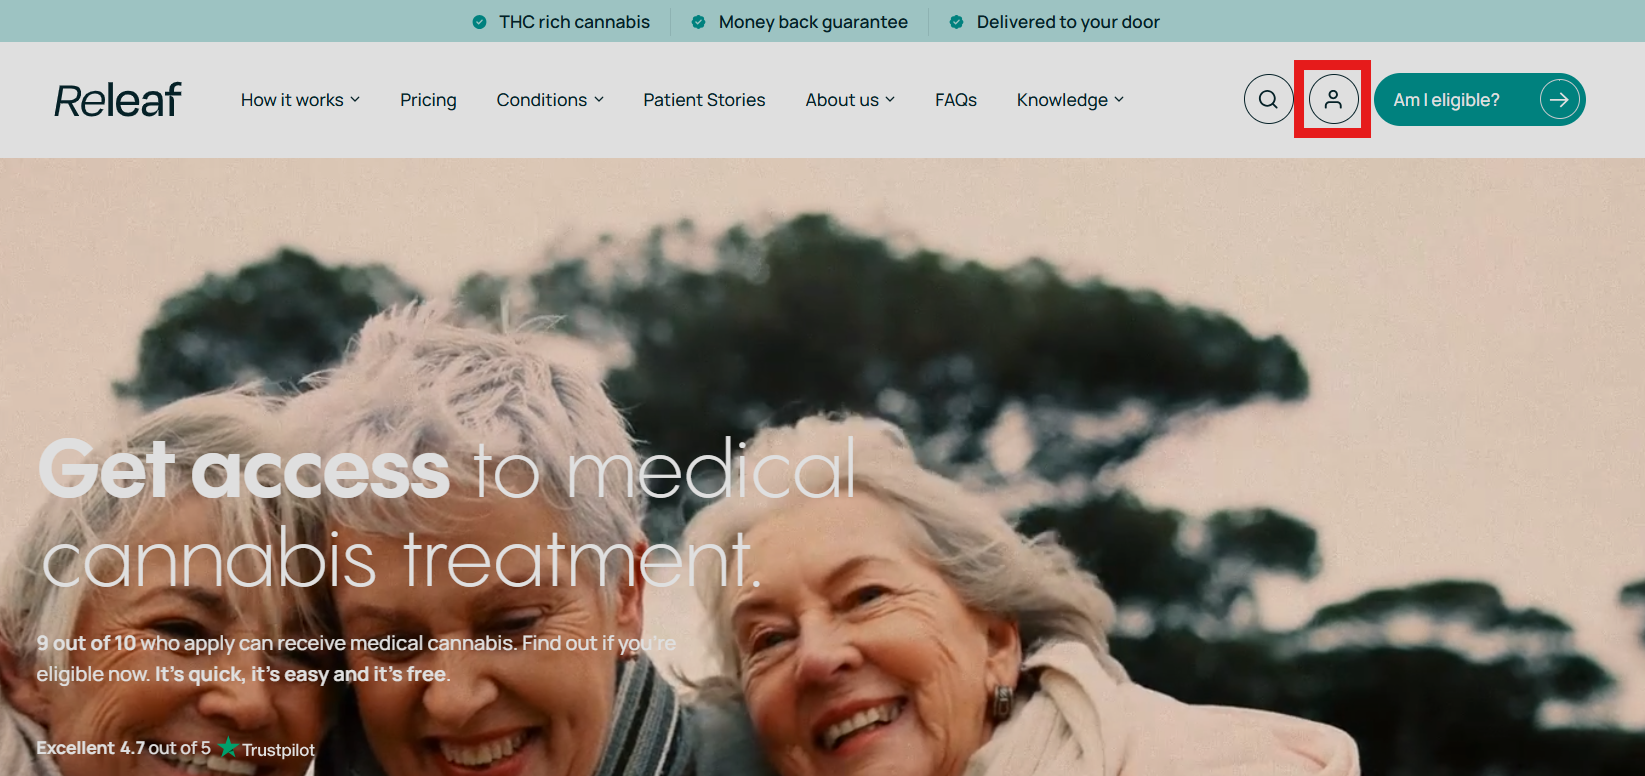Click the Money back guarantee checkmark icon

[699, 22]
